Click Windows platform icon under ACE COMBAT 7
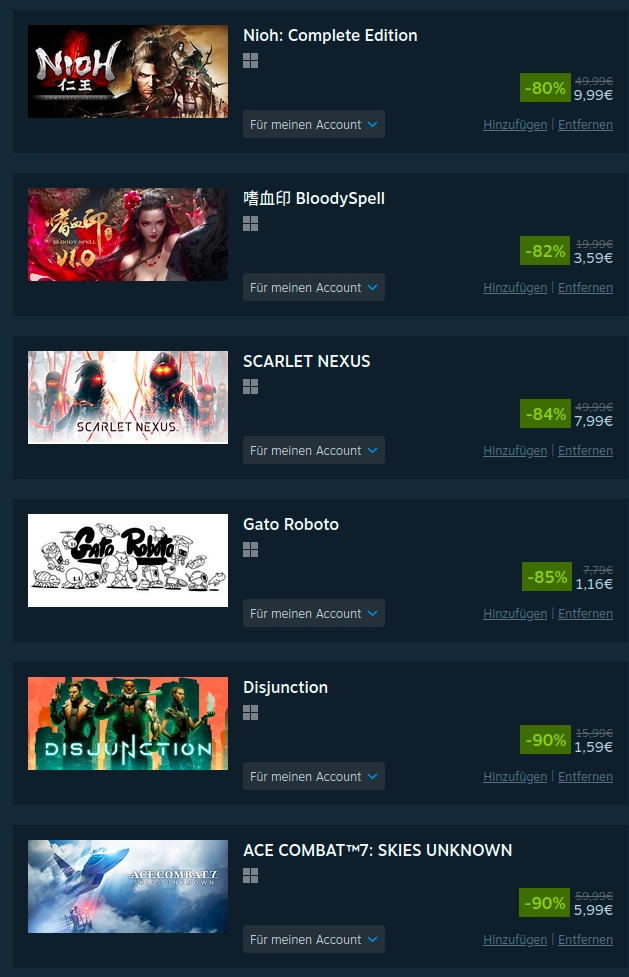The height and width of the screenshot is (977, 629). coord(251,876)
